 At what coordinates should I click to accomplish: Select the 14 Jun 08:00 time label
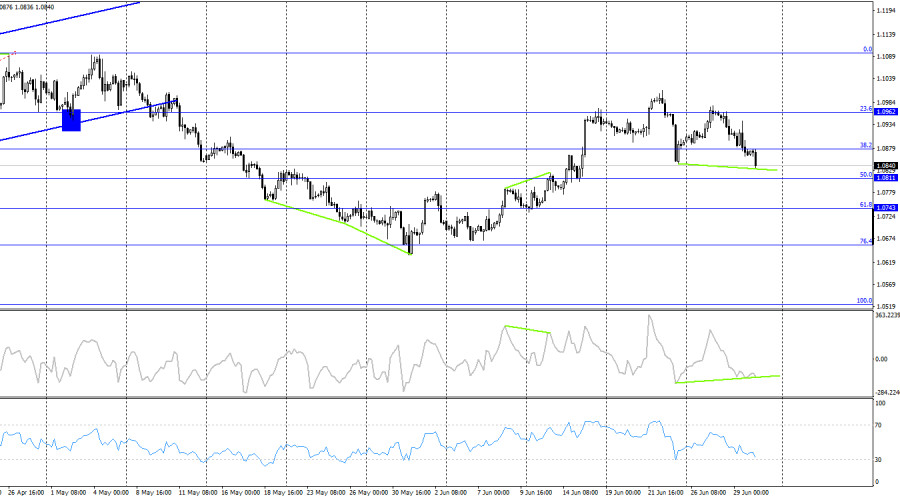click(x=580, y=493)
